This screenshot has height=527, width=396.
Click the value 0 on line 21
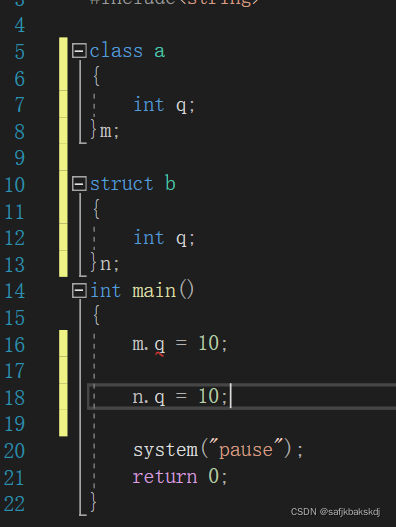(x=214, y=477)
